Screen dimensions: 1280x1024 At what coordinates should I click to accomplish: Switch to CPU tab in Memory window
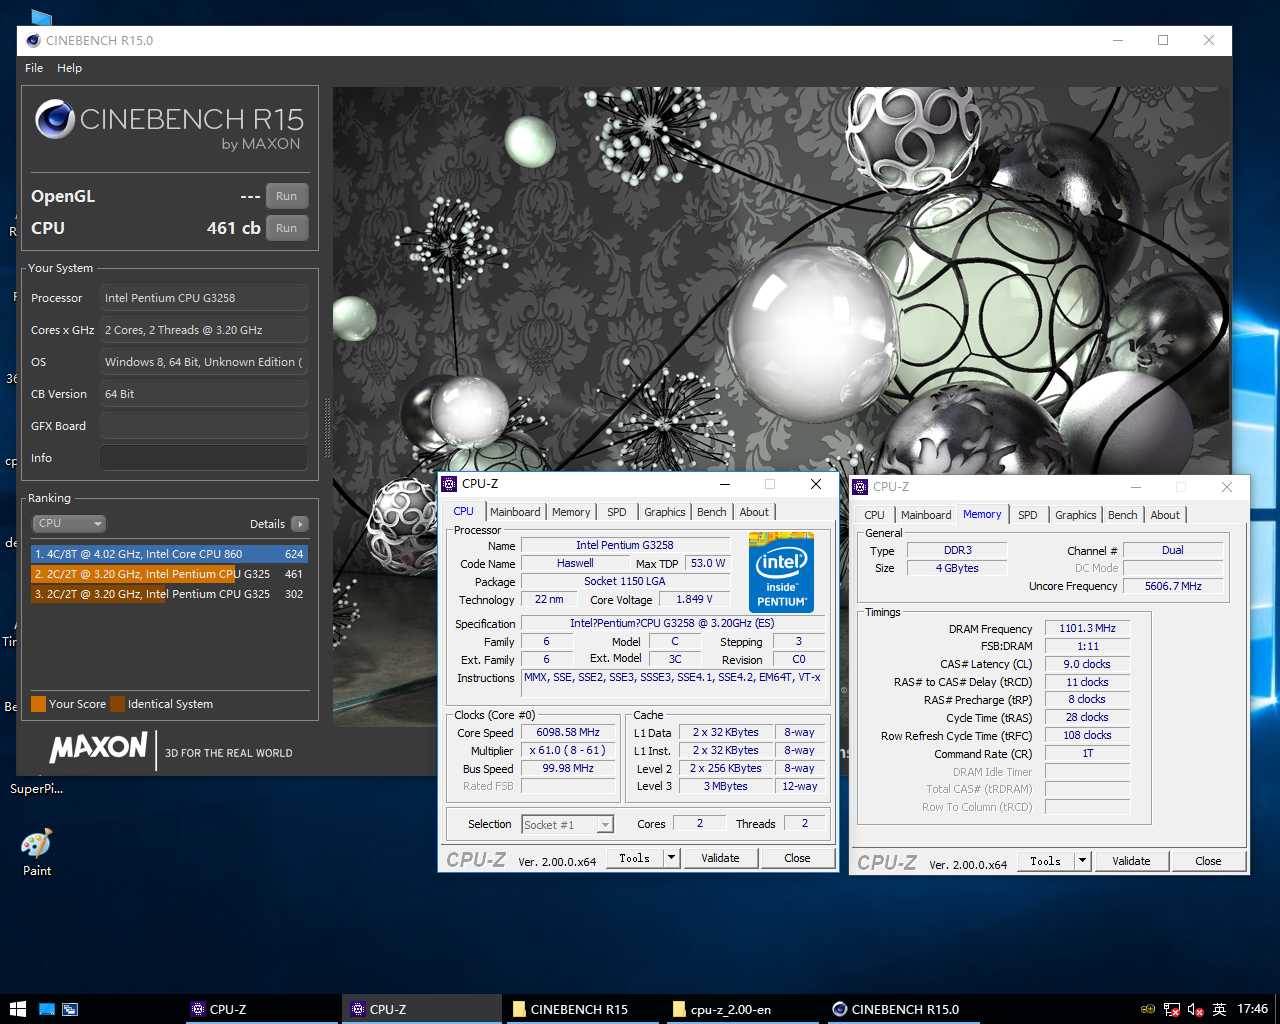(x=875, y=515)
